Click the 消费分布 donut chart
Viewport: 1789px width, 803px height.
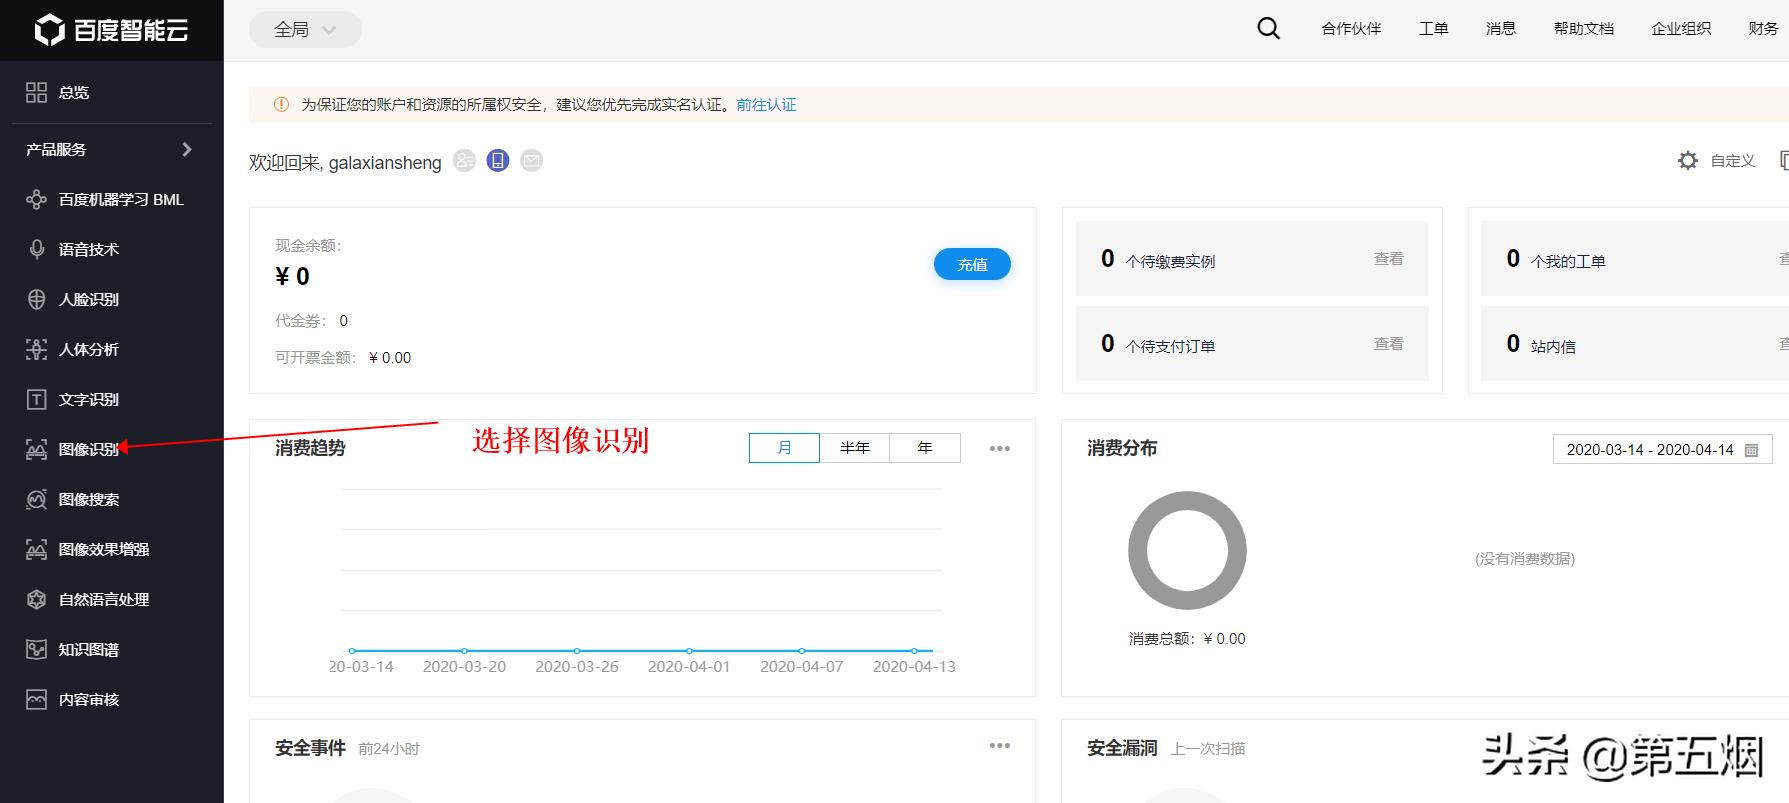[1187, 550]
